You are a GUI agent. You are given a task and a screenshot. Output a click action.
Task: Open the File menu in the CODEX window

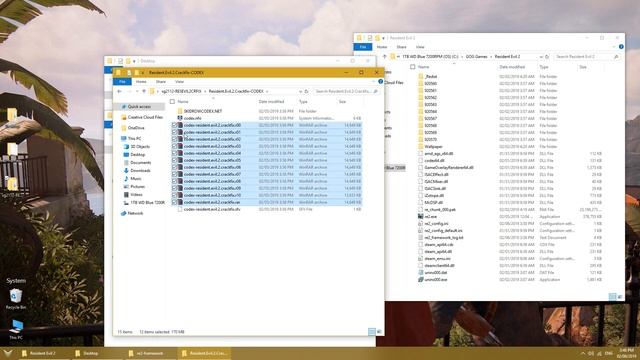coord(122,82)
